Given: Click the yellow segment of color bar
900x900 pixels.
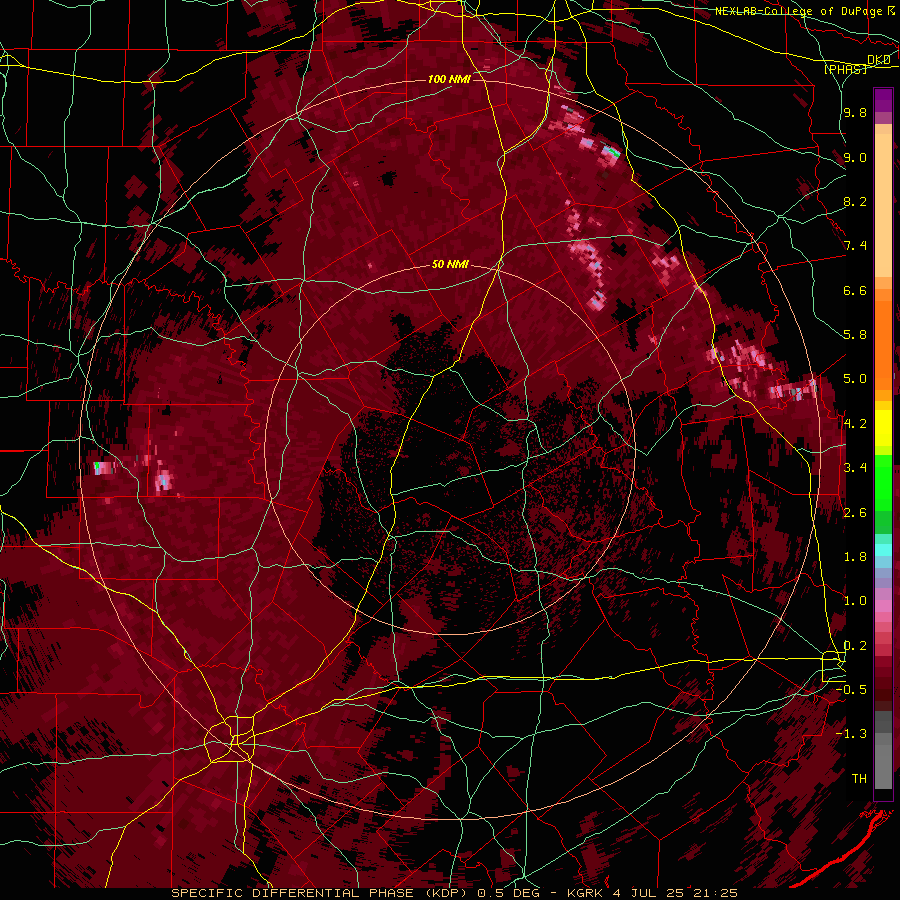Looking at the screenshot, I should coord(883,428).
